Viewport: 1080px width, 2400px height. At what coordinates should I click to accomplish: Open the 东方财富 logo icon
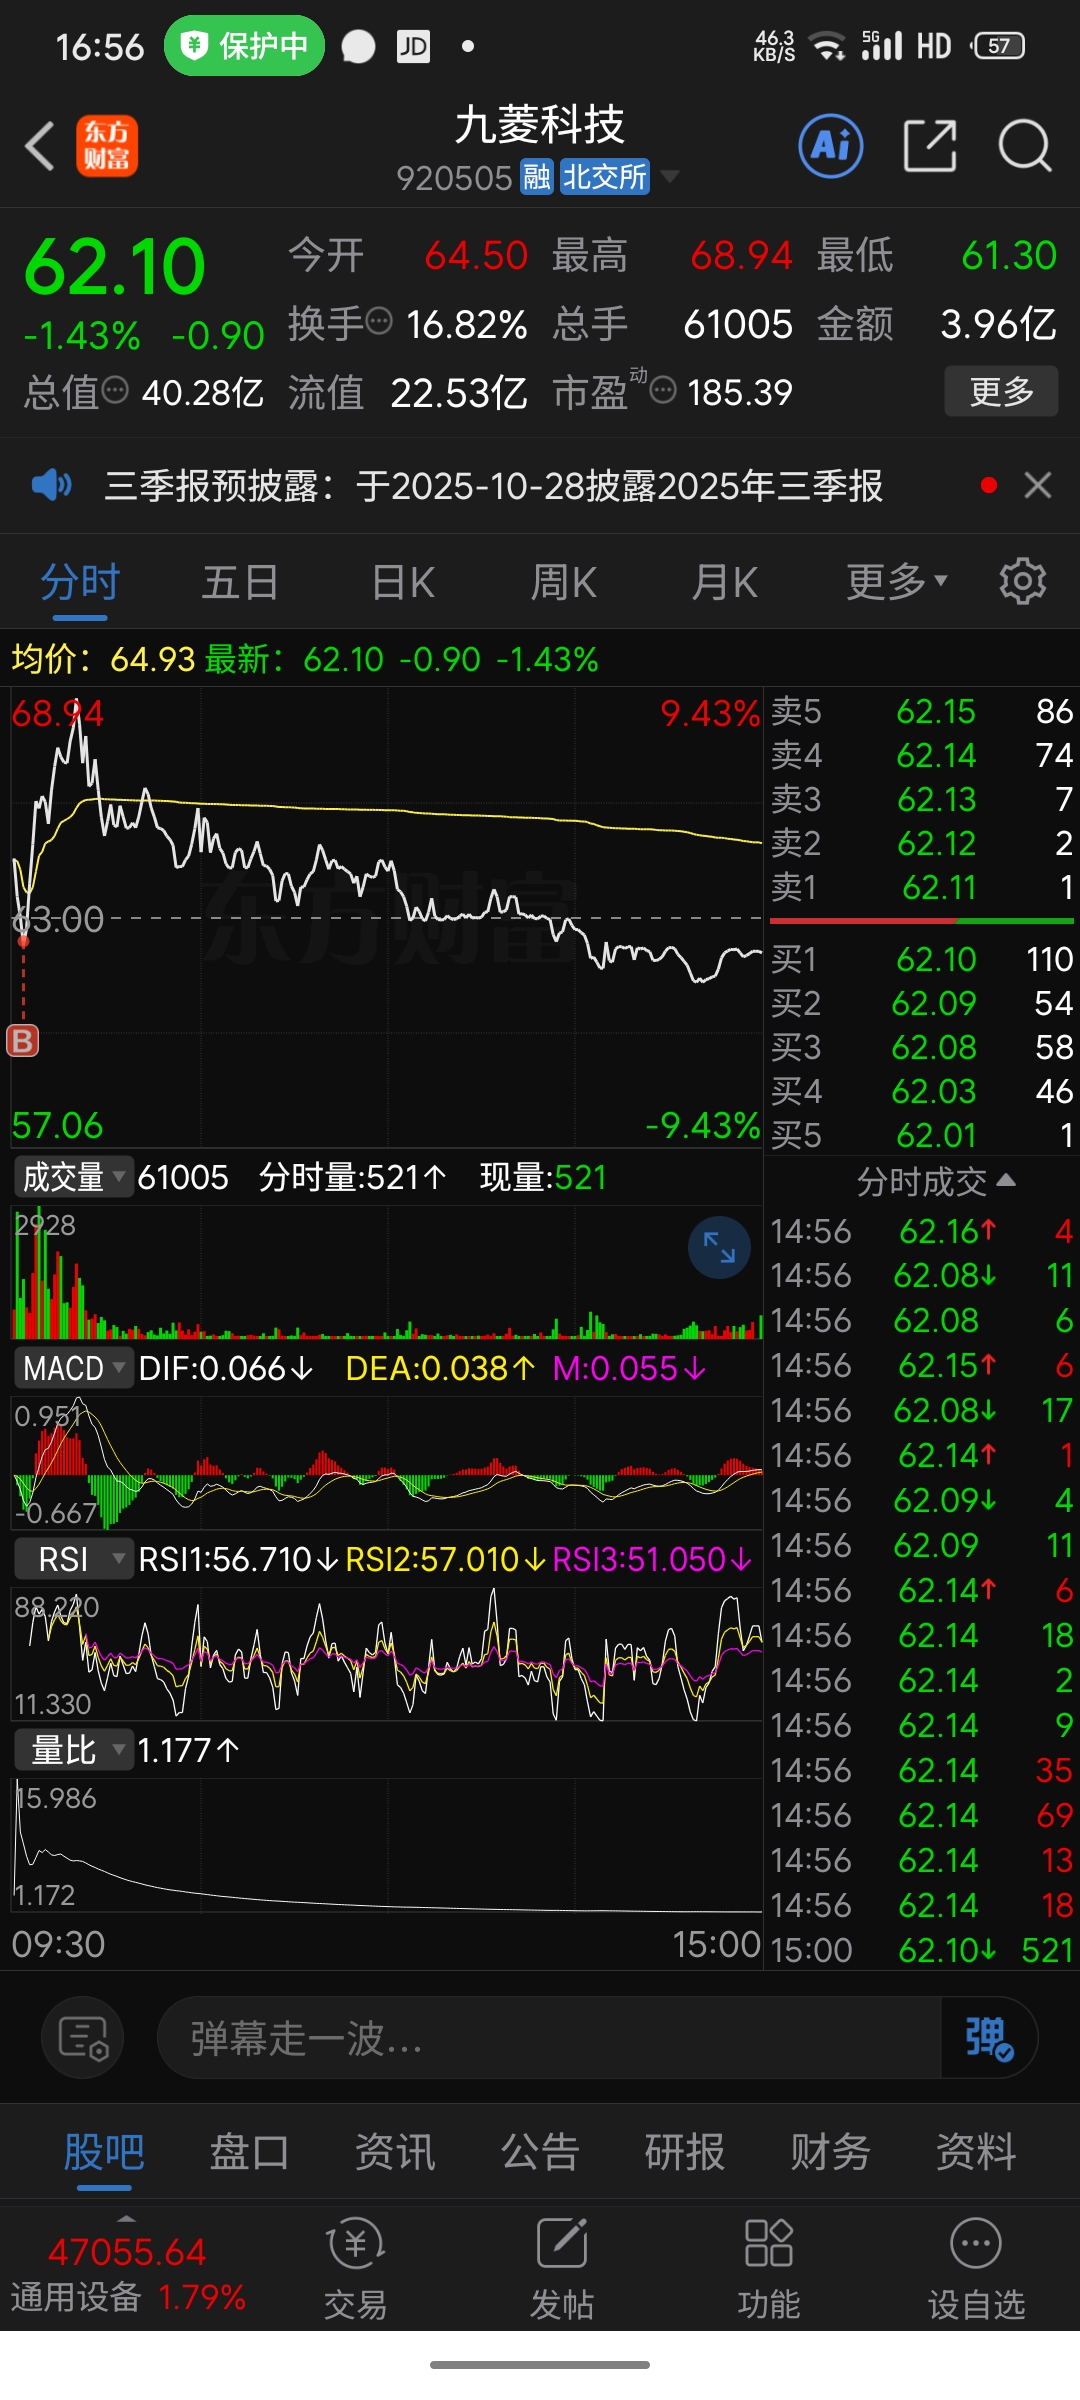(x=107, y=146)
